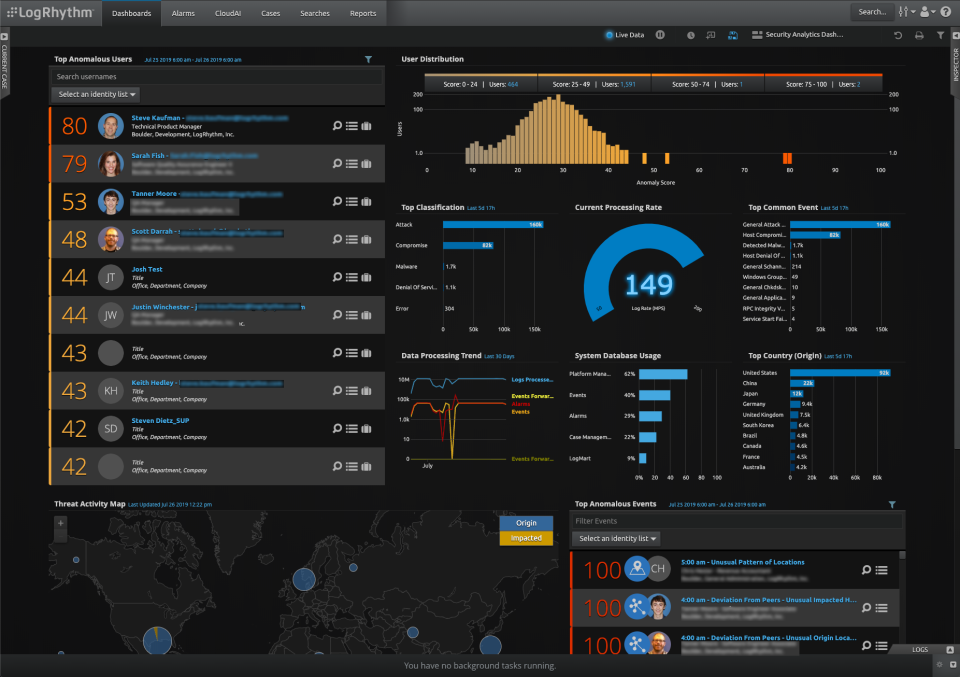Go to the Cases tab
The width and height of the screenshot is (960, 677).
tap(271, 13)
